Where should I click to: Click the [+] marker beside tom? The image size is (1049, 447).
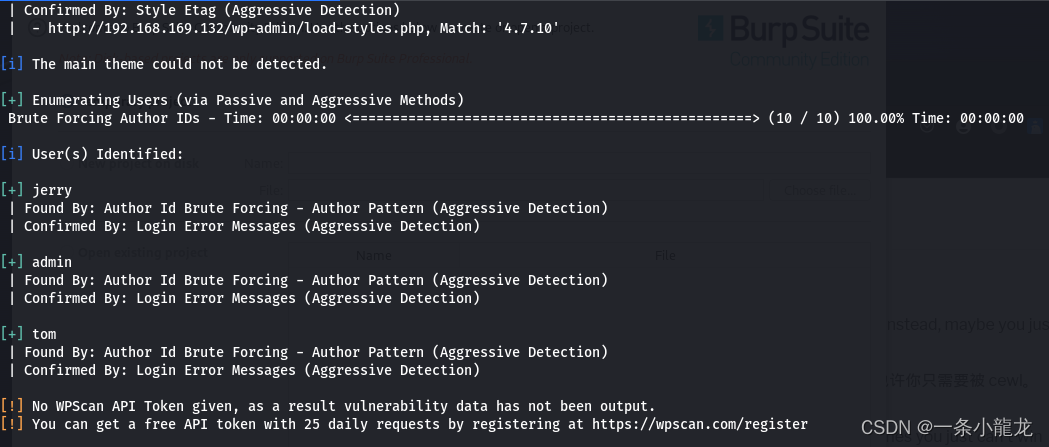tap(12, 334)
